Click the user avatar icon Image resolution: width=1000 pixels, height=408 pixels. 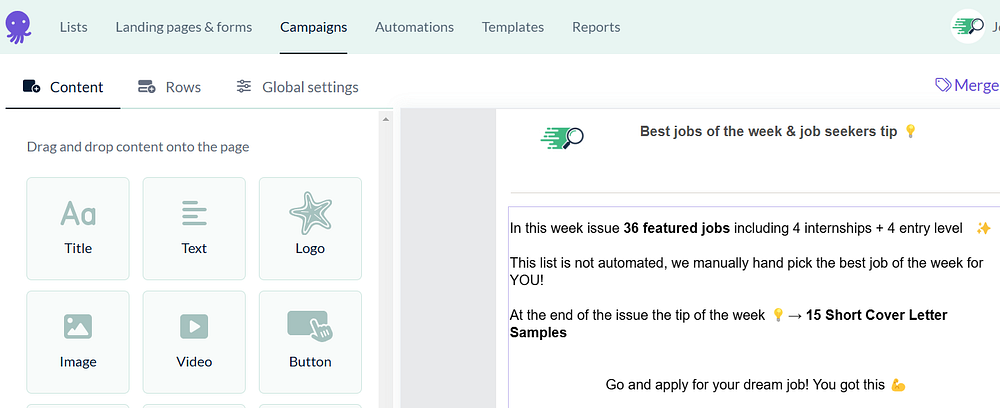pos(967,27)
